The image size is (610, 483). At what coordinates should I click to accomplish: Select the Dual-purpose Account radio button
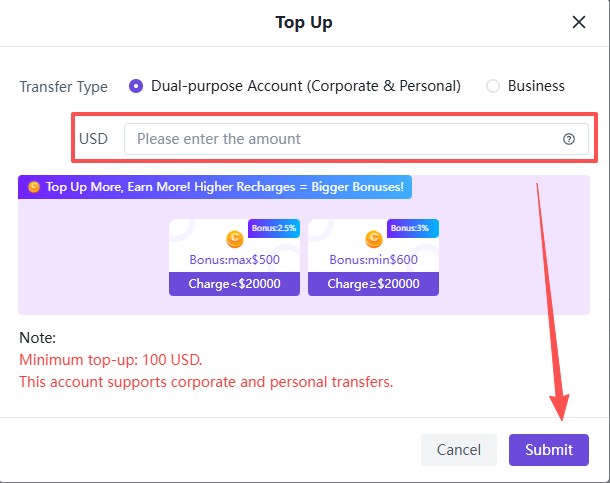[x=136, y=86]
